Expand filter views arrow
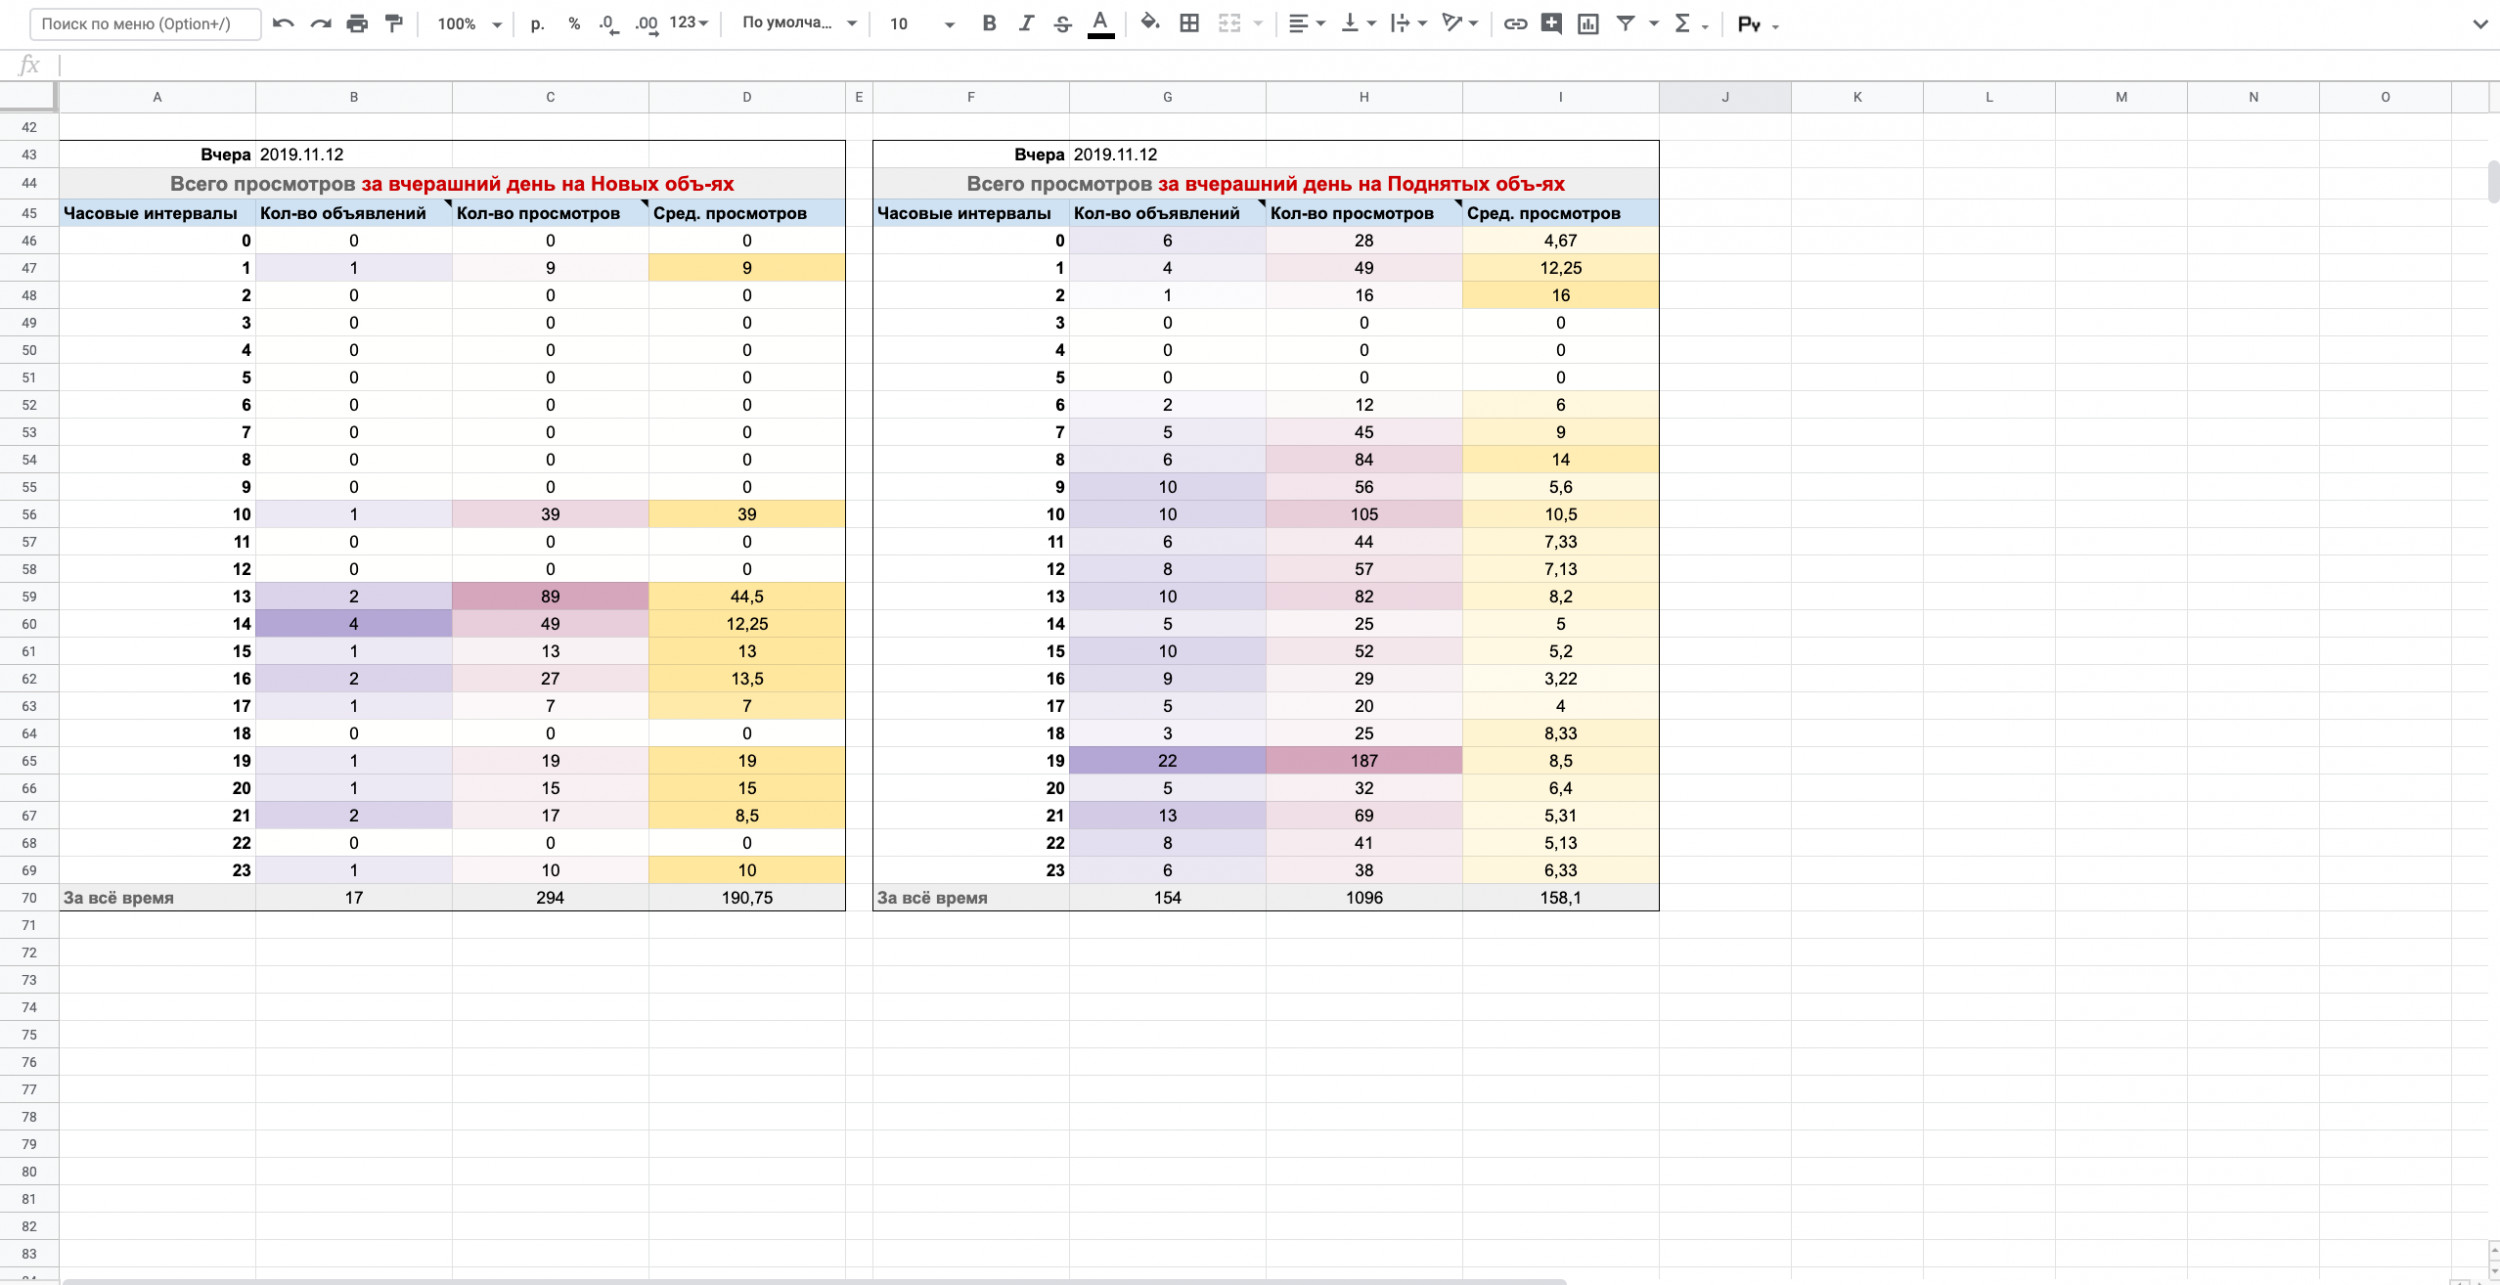Image resolution: width=2500 pixels, height=1285 pixels. tap(1654, 23)
